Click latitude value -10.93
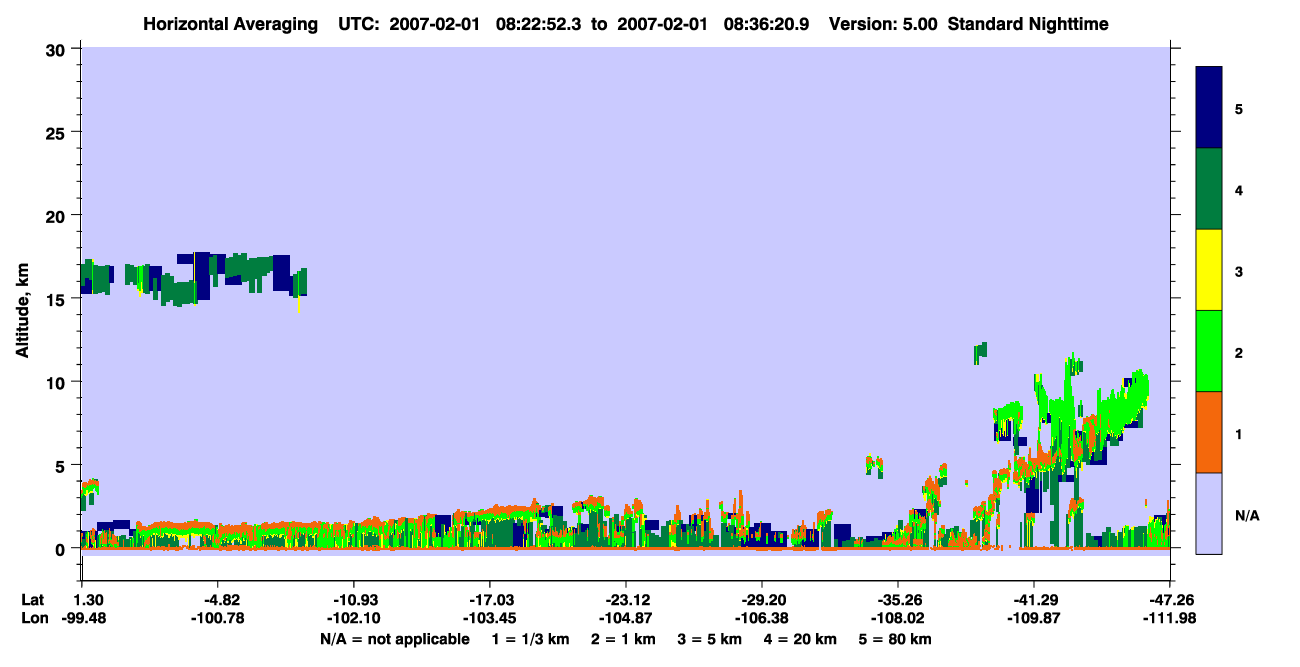 pyautogui.click(x=353, y=600)
